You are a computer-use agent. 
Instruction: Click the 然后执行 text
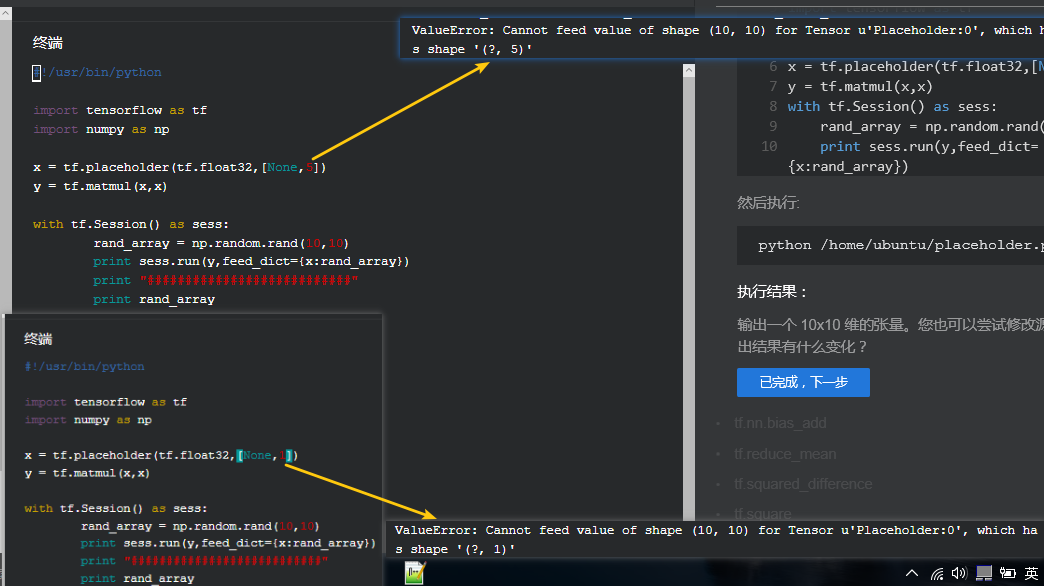[x=768, y=203]
